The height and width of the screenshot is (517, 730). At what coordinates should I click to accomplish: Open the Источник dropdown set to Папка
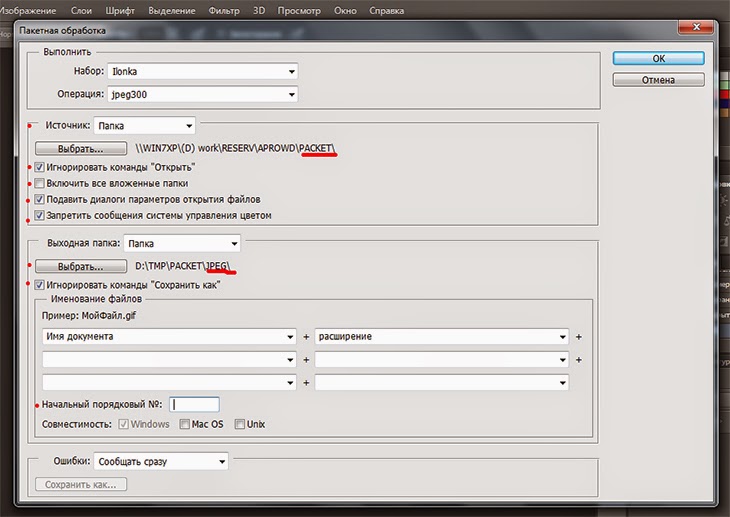tap(144, 125)
